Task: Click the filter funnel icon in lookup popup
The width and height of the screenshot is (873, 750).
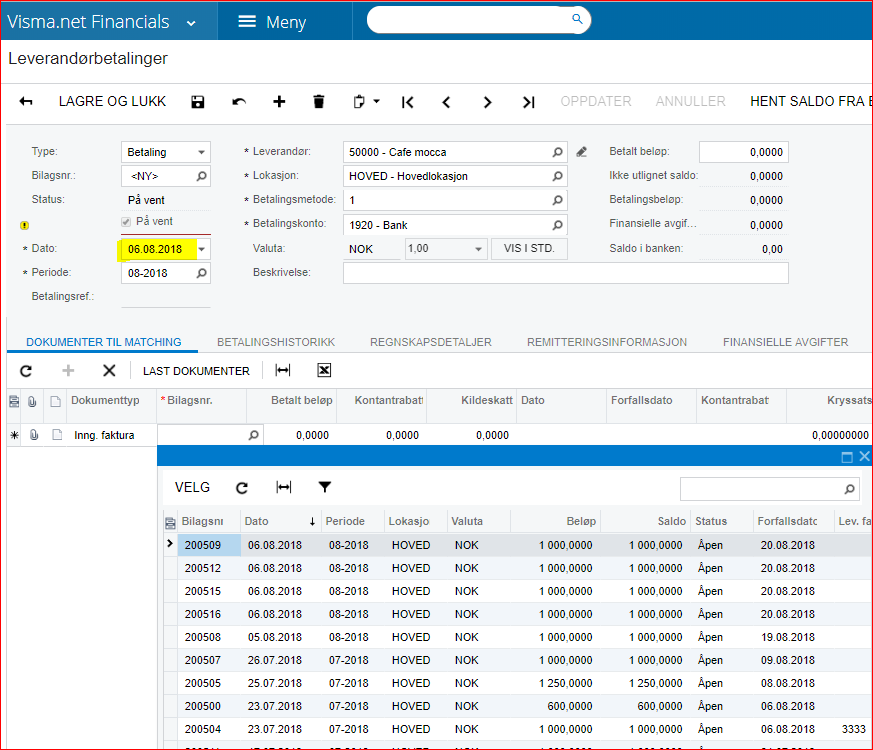Action: click(x=325, y=487)
